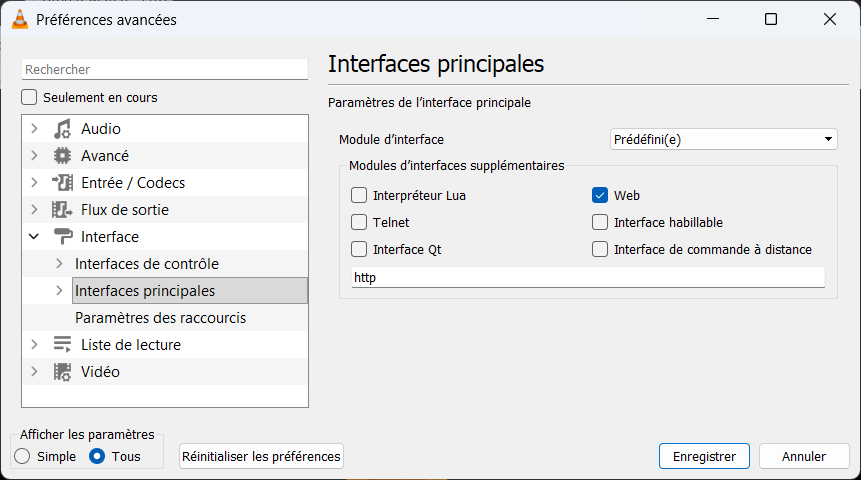Tick the Telnet checkbox
This screenshot has height=480, width=861.
[x=360, y=222]
